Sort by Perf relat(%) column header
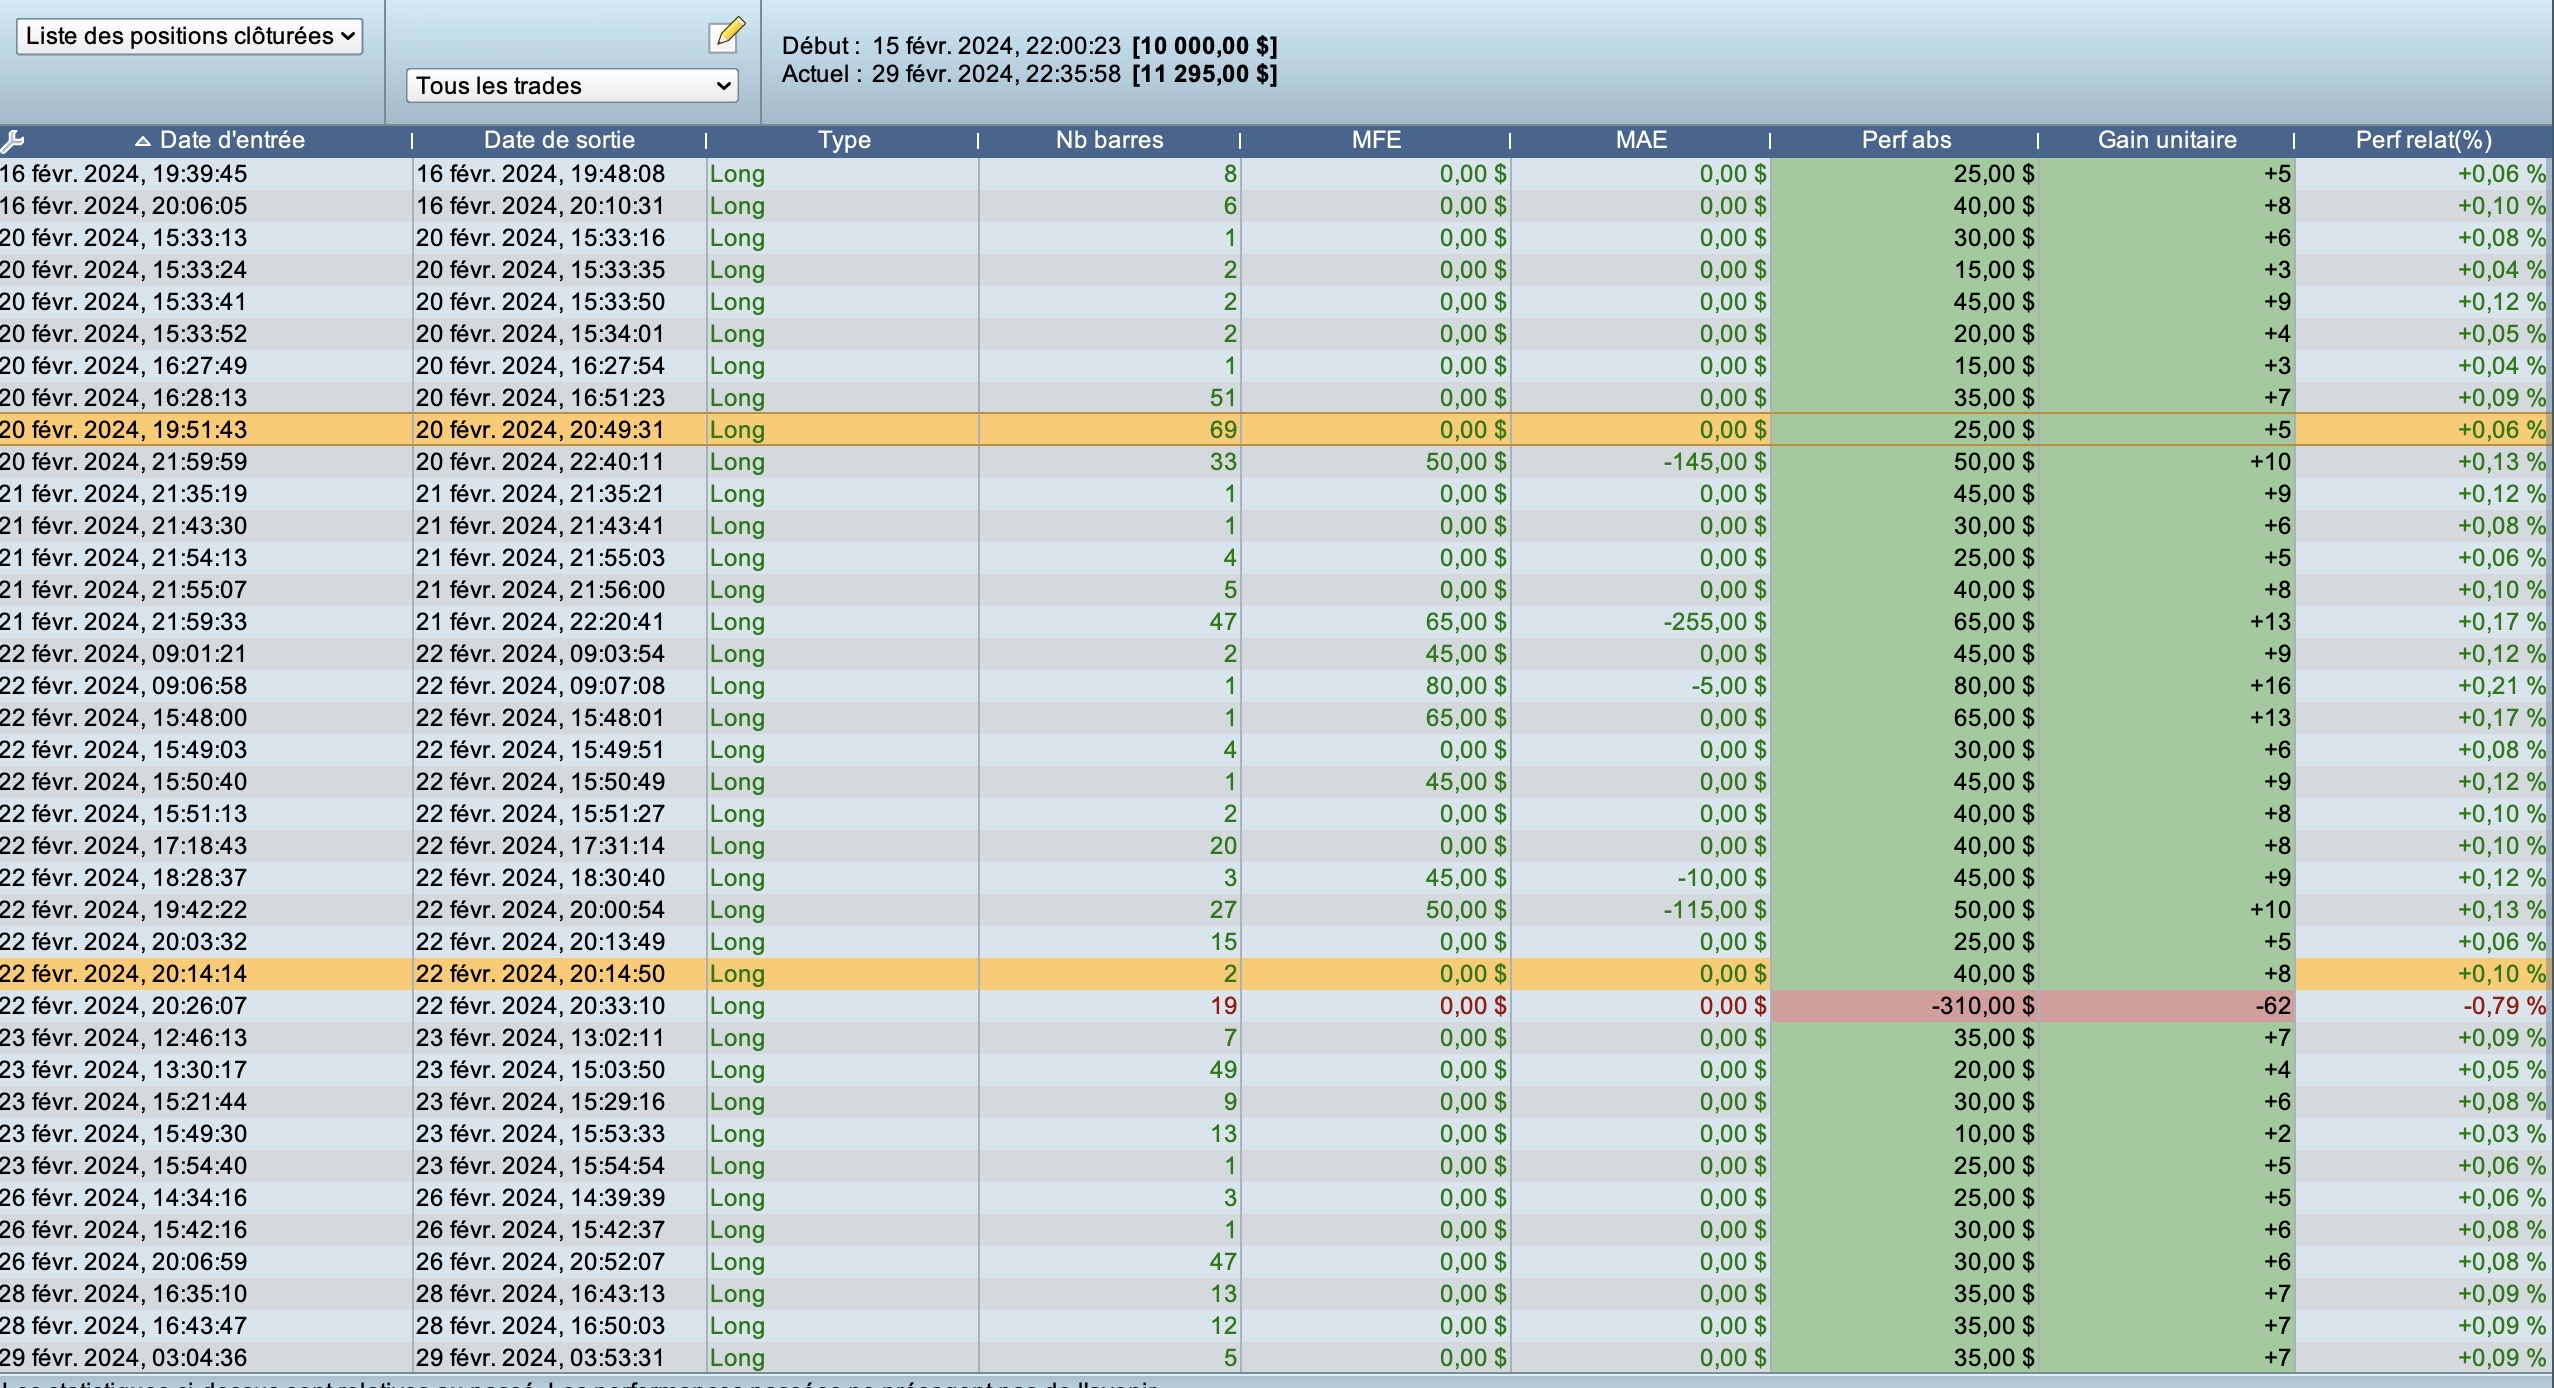Viewport: 2554px width, 1388px height. point(2424,140)
